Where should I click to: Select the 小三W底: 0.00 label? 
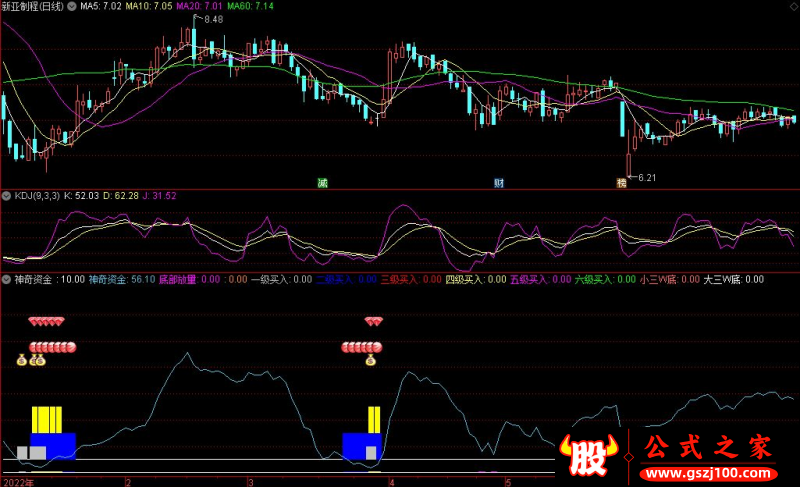(670, 279)
